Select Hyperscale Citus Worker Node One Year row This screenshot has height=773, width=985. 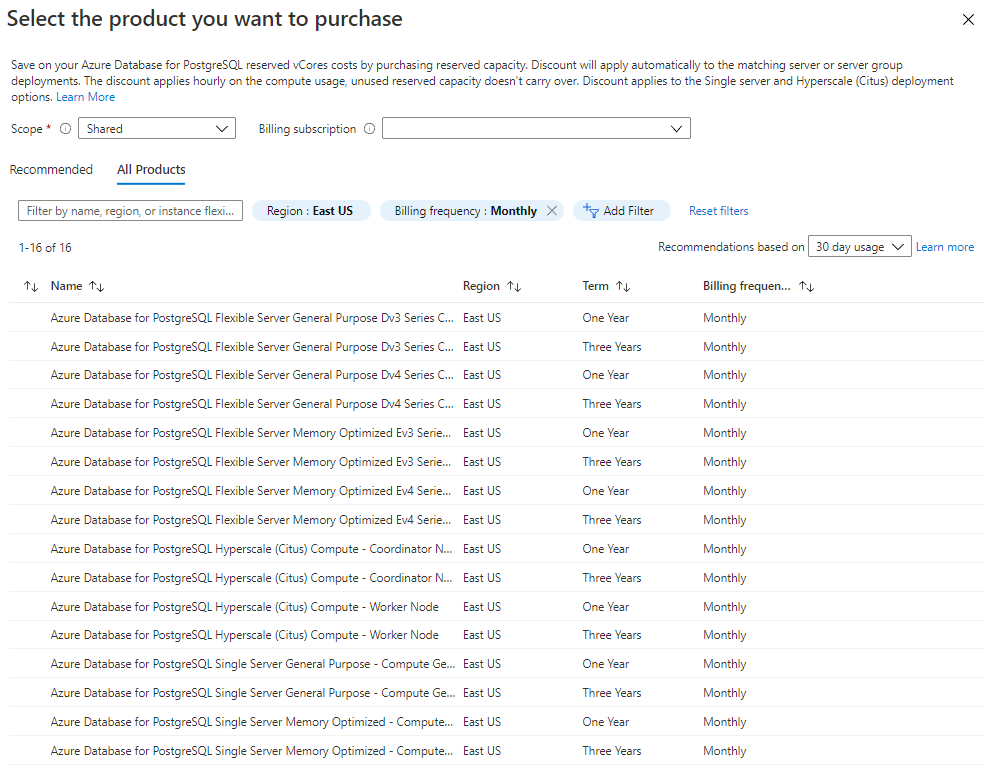click(244, 607)
